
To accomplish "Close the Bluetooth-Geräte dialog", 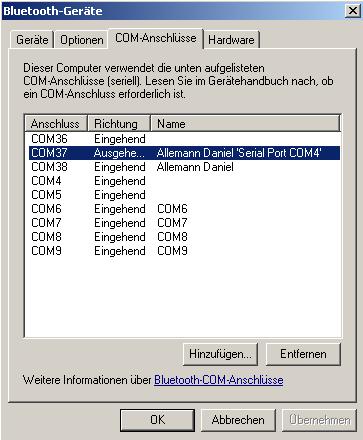I will (x=353, y=11).
